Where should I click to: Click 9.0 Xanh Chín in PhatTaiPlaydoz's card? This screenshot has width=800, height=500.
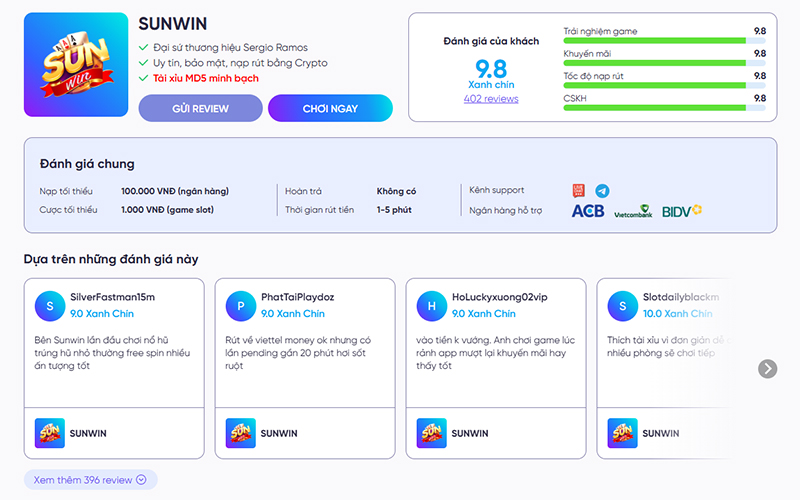(293, 313)
